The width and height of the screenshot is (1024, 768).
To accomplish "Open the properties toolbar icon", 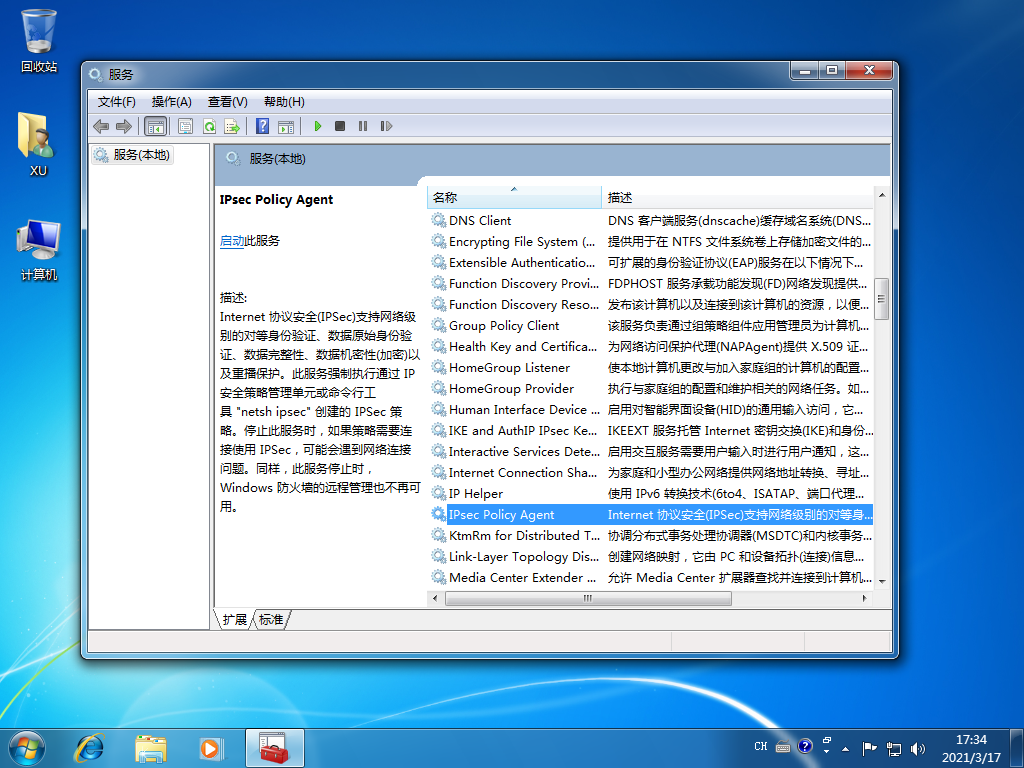I will coord(185,126).
